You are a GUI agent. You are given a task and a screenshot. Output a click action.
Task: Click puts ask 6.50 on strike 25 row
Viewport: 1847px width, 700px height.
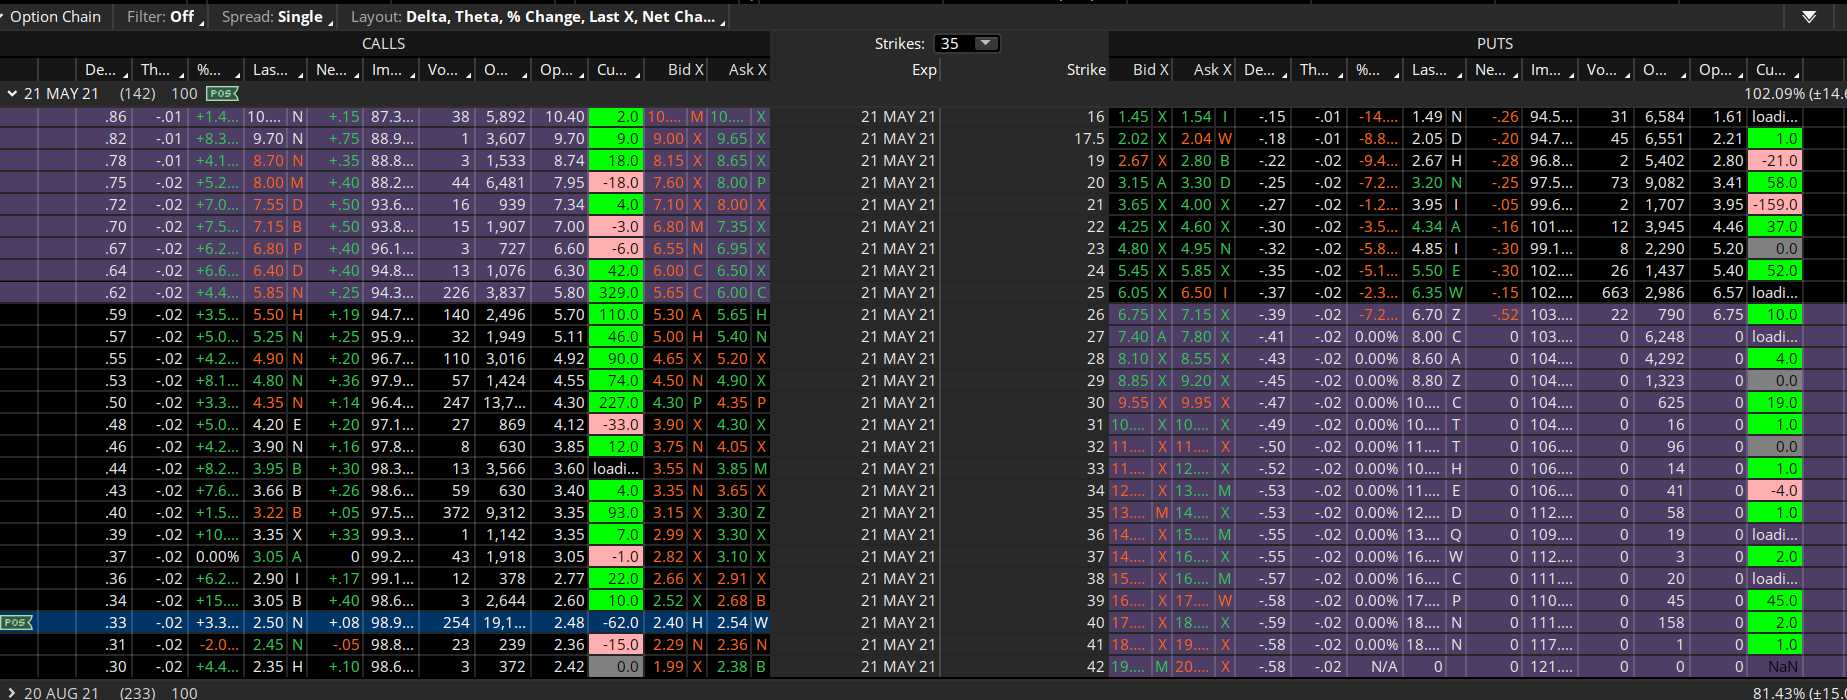click(x=1196, y=293)
